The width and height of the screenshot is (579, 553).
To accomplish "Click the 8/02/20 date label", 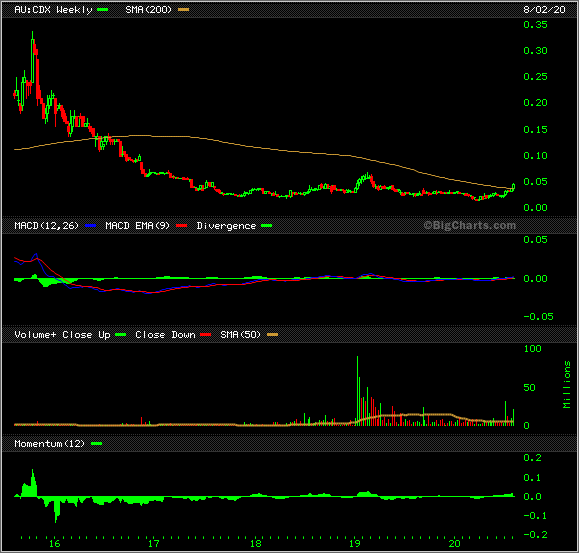I will (x=544, y=10).
